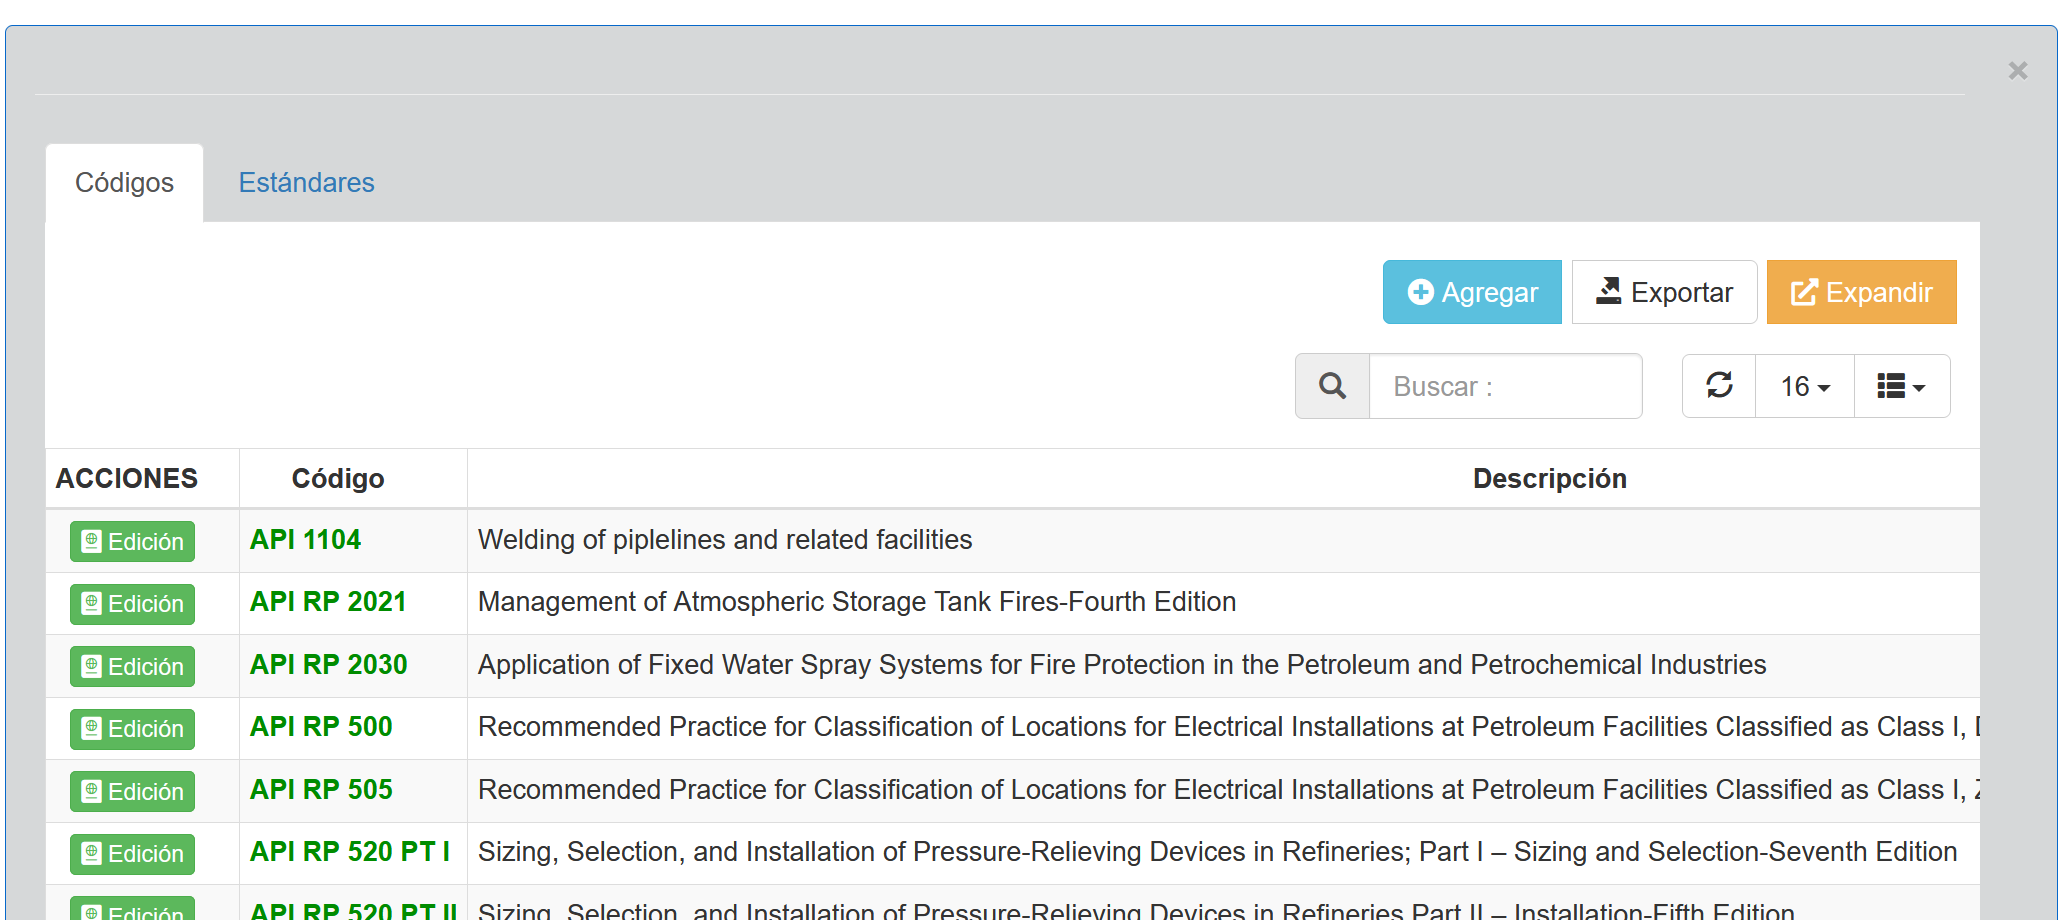The height and width of the screenshot is (920, 2072).
Task: Click the orange Expandir button
Action: (1861, 292)
